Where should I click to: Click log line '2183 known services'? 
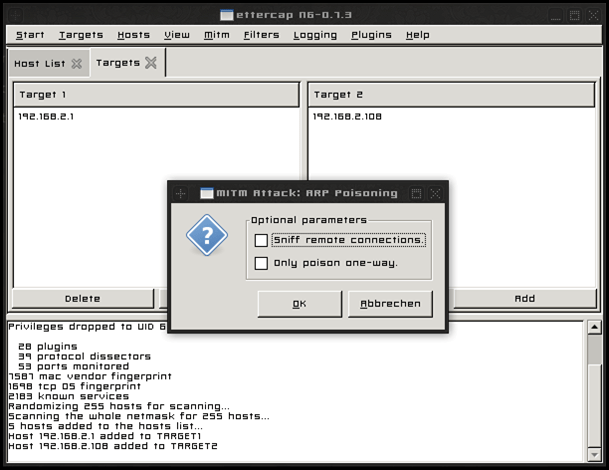(x=69, y=396)
